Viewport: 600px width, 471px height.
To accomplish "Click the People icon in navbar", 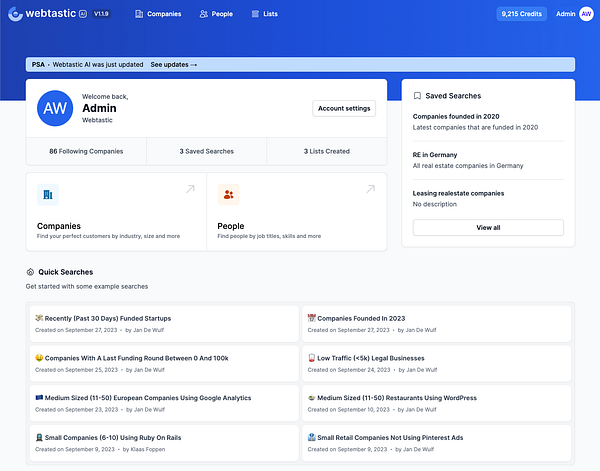I will click(204, 14).
